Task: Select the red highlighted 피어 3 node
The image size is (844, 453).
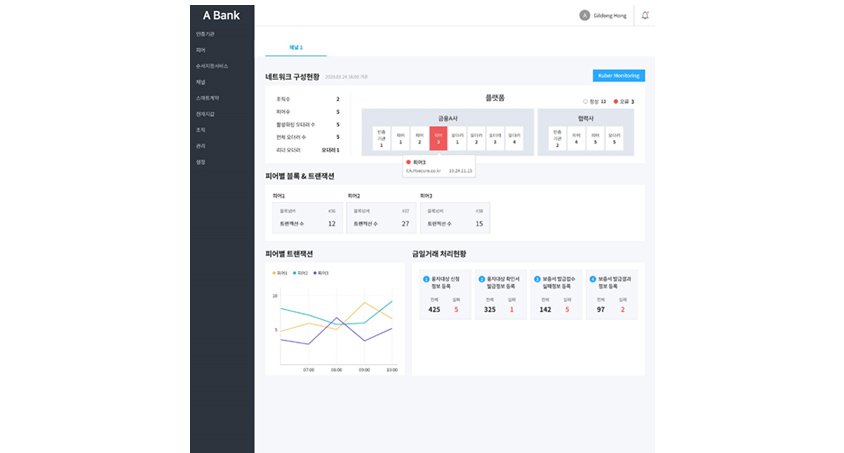Action: tap(438, 138)
